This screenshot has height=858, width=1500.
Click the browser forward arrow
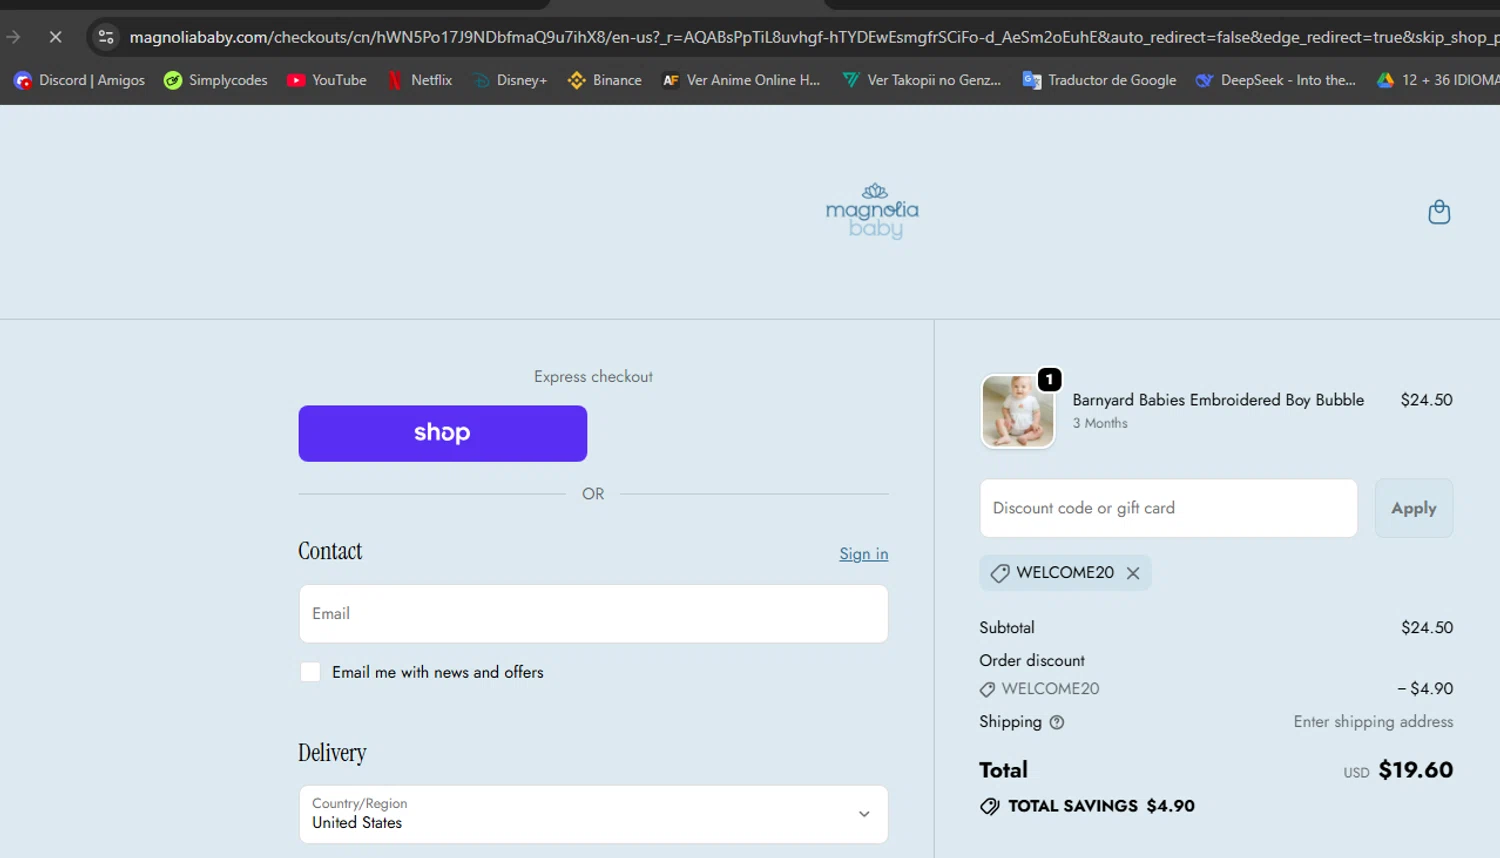click(x=14, y=37)
